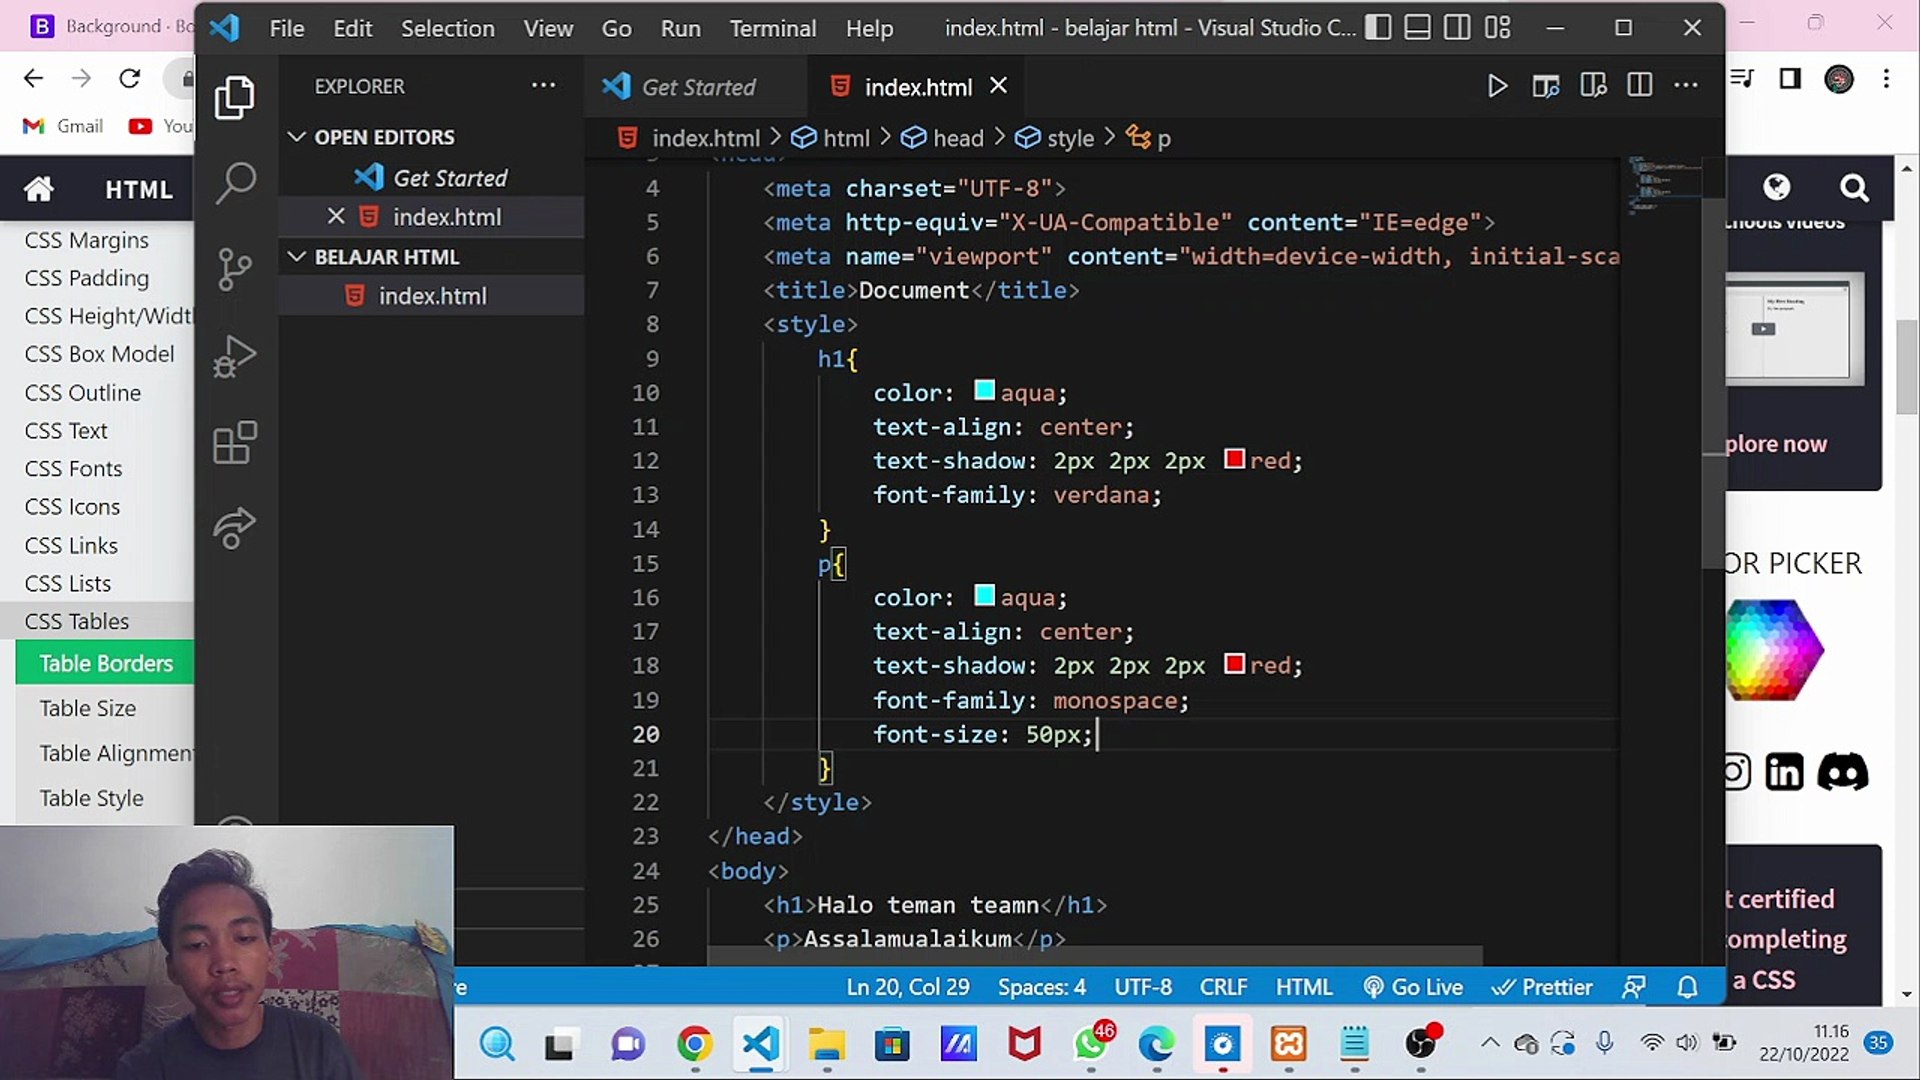Click the Run Code play icon
The width and height of the screenshot is (1920, 1080).
1497,86
